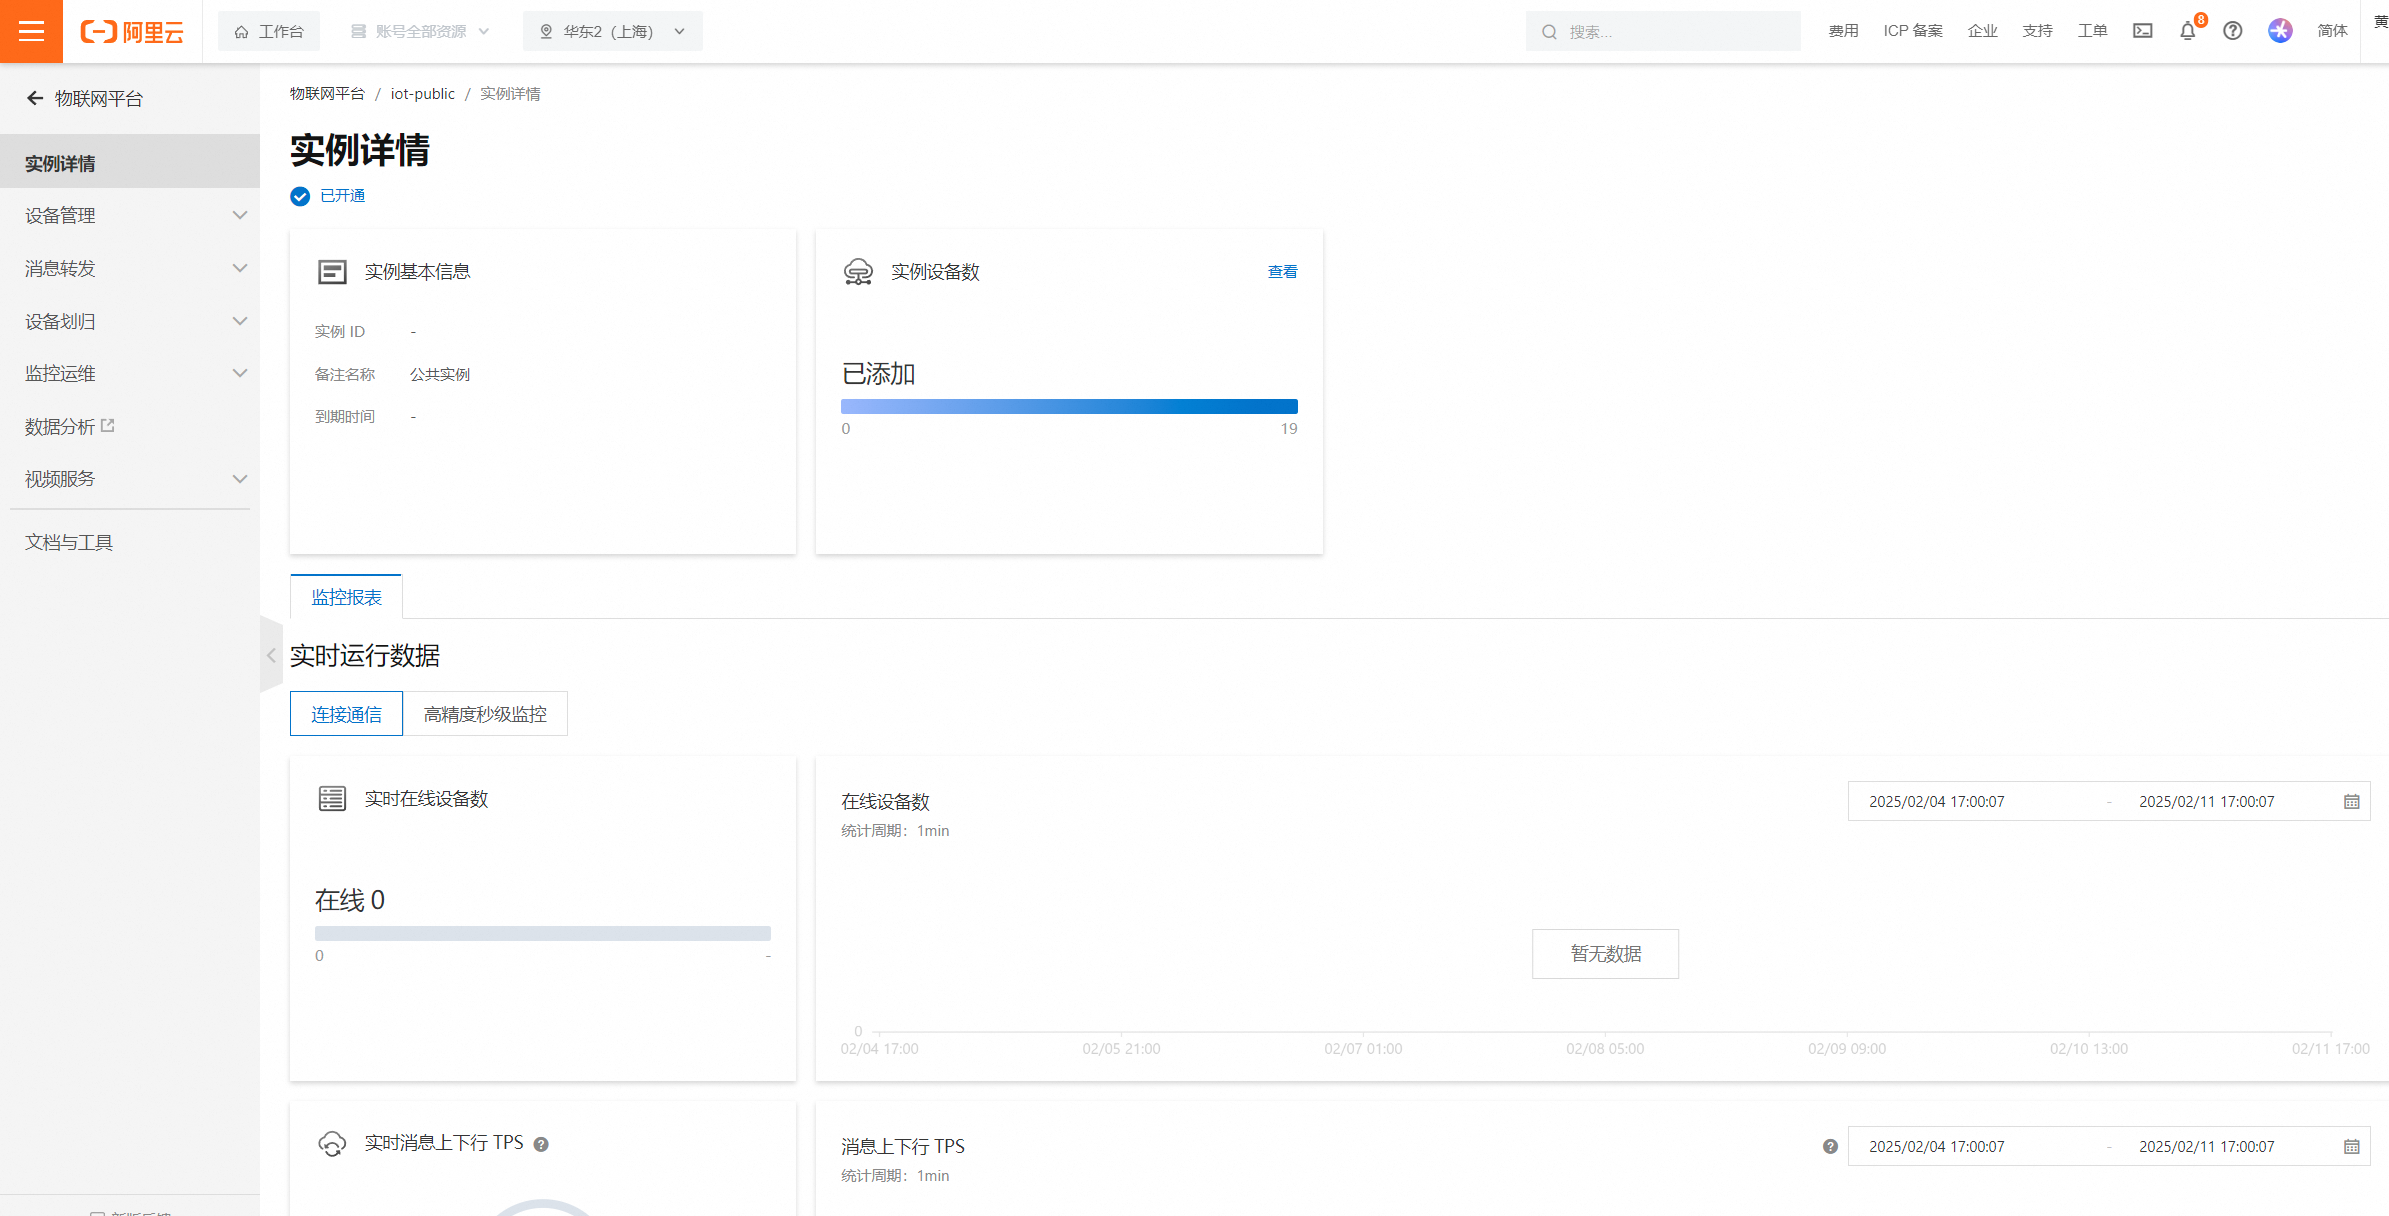Select the 高精度秒级监控 tab
This screenshot has width=2389, height=1216.
pyautogui.click(x=485, y=714)
